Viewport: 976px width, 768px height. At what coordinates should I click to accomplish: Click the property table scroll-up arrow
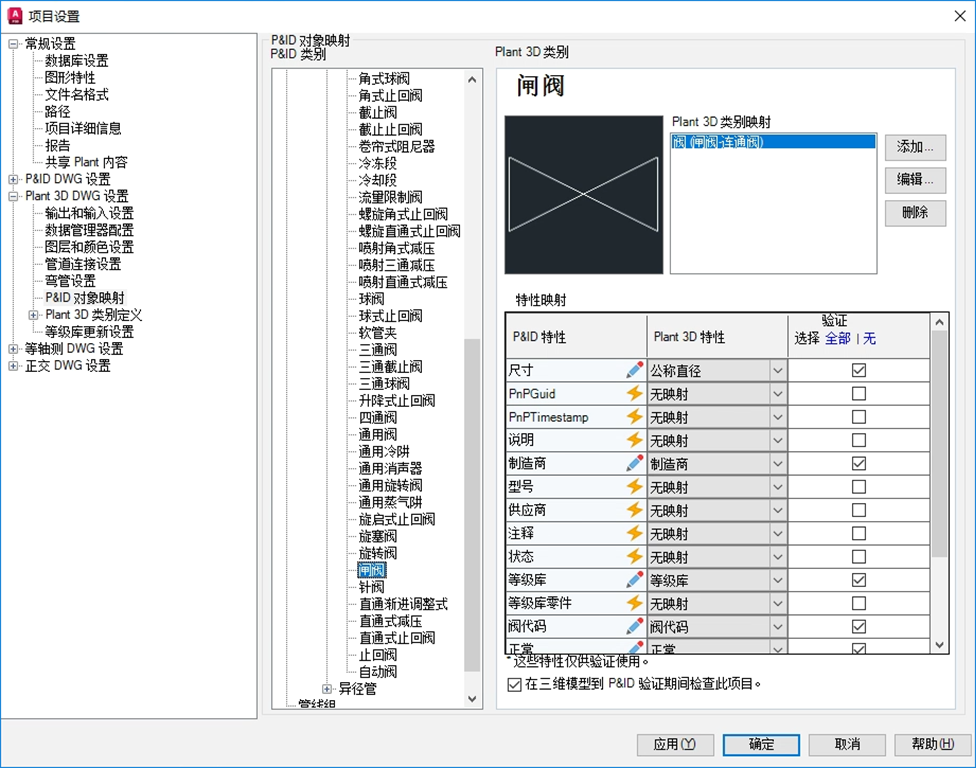pyautogui.click(x=939, y=322)
